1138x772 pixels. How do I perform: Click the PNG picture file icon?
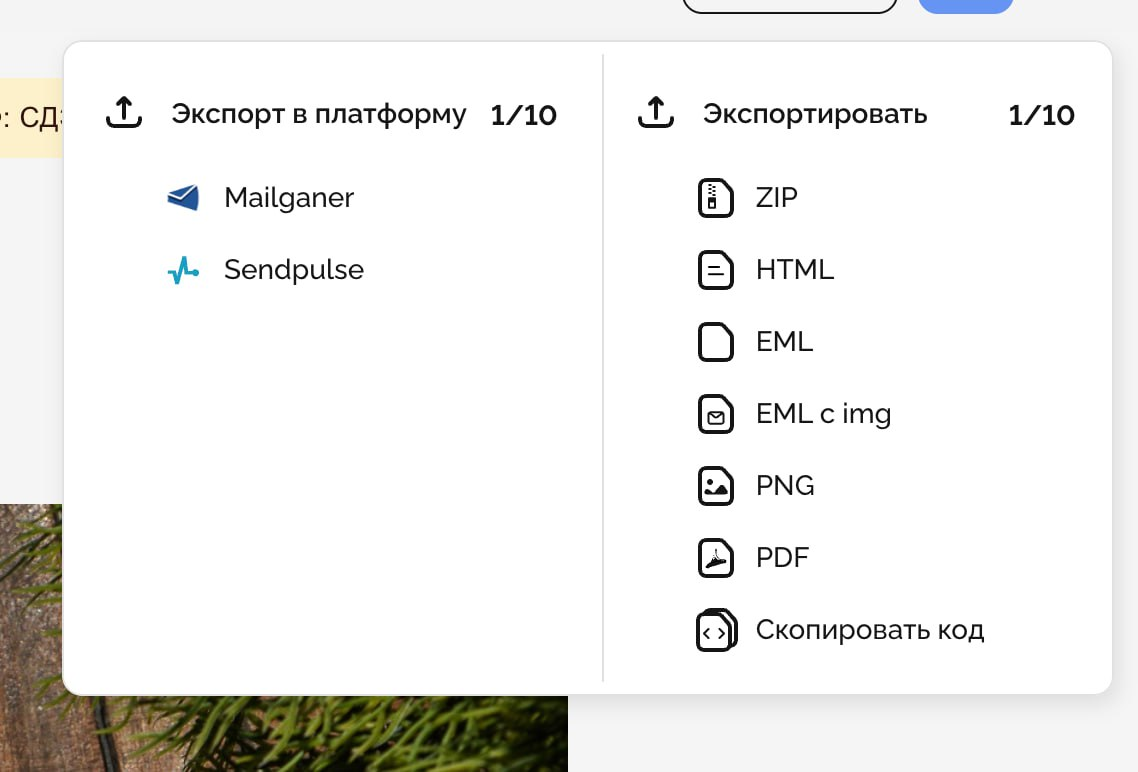point(715,486)
